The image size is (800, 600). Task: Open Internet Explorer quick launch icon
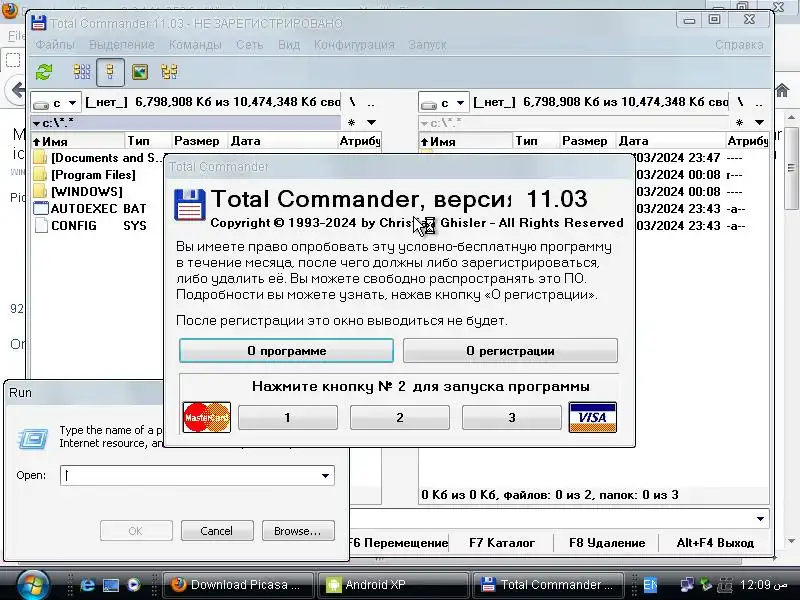pos(88,585)
